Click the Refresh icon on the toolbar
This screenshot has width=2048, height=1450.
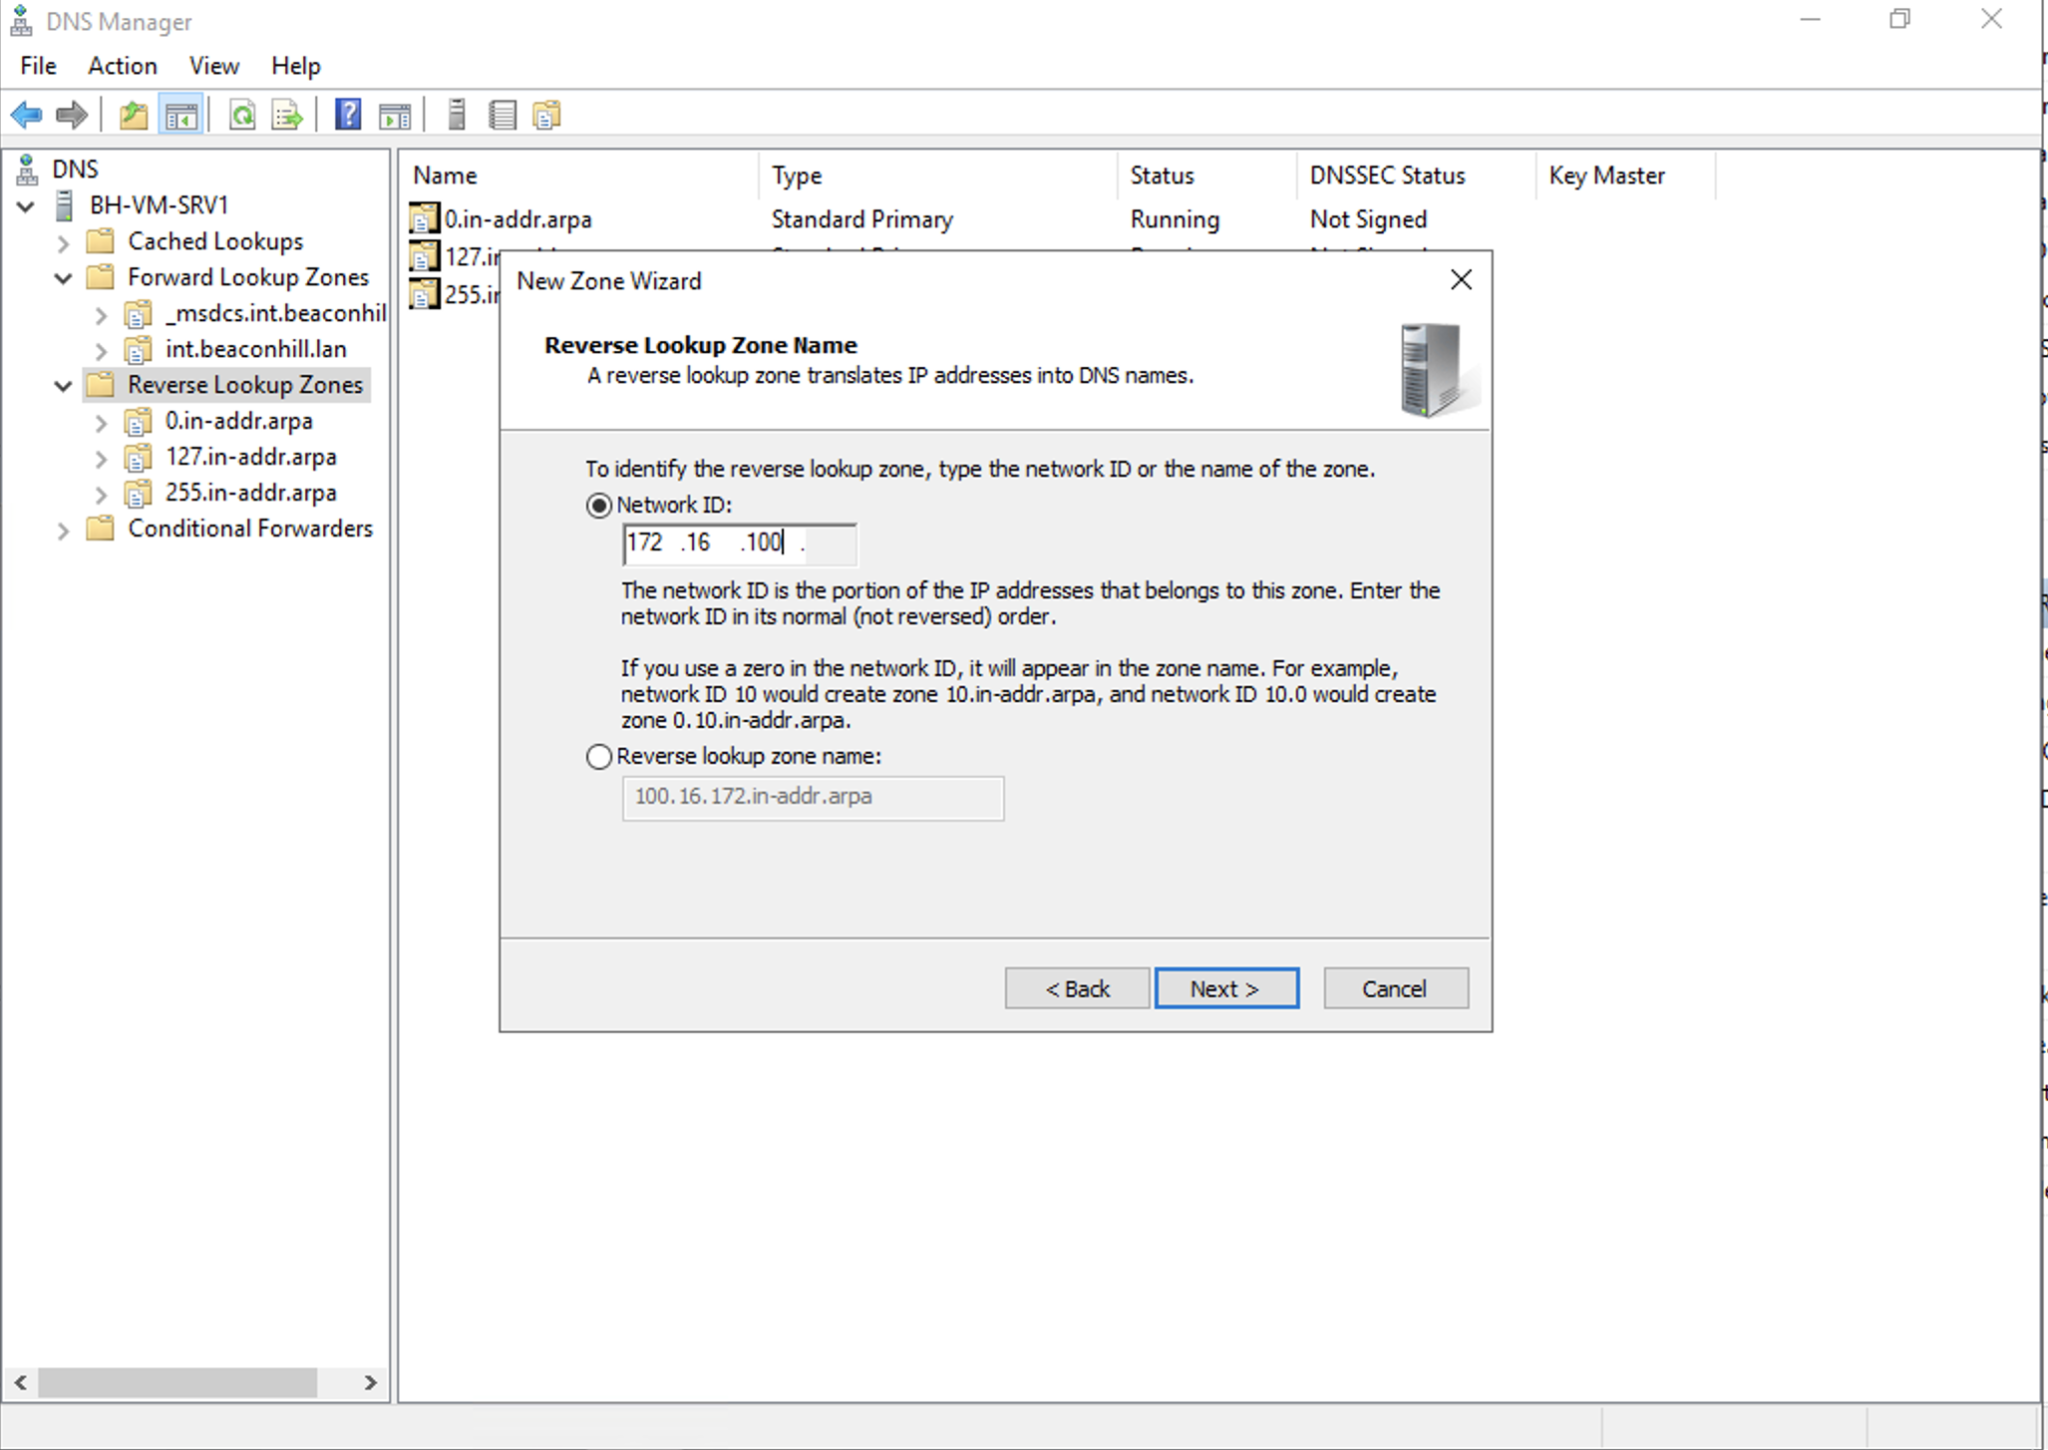coord(242,114)
